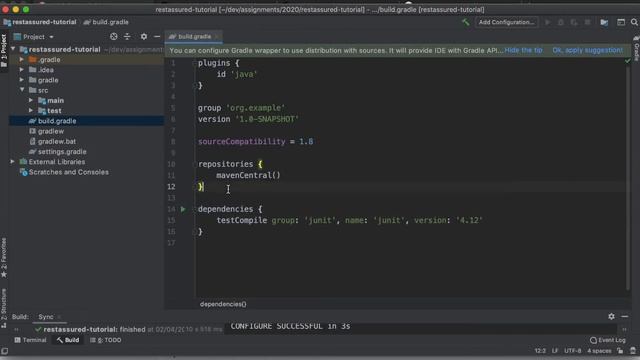Hide the Project tool window with minus icon
Viewport: 640px width, 360px height.
[157, 37]
